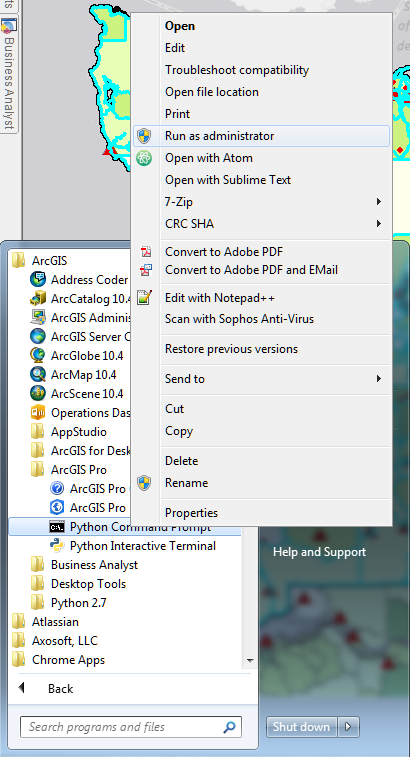Screen dimensions: 410x757
Task: Choose Print from the context menu
Action: click(261, 114)
